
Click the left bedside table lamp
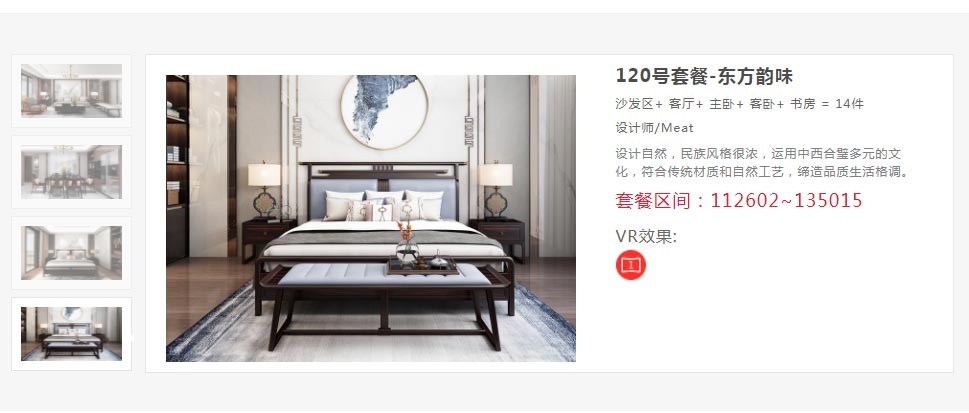click(x=264, y=189)
